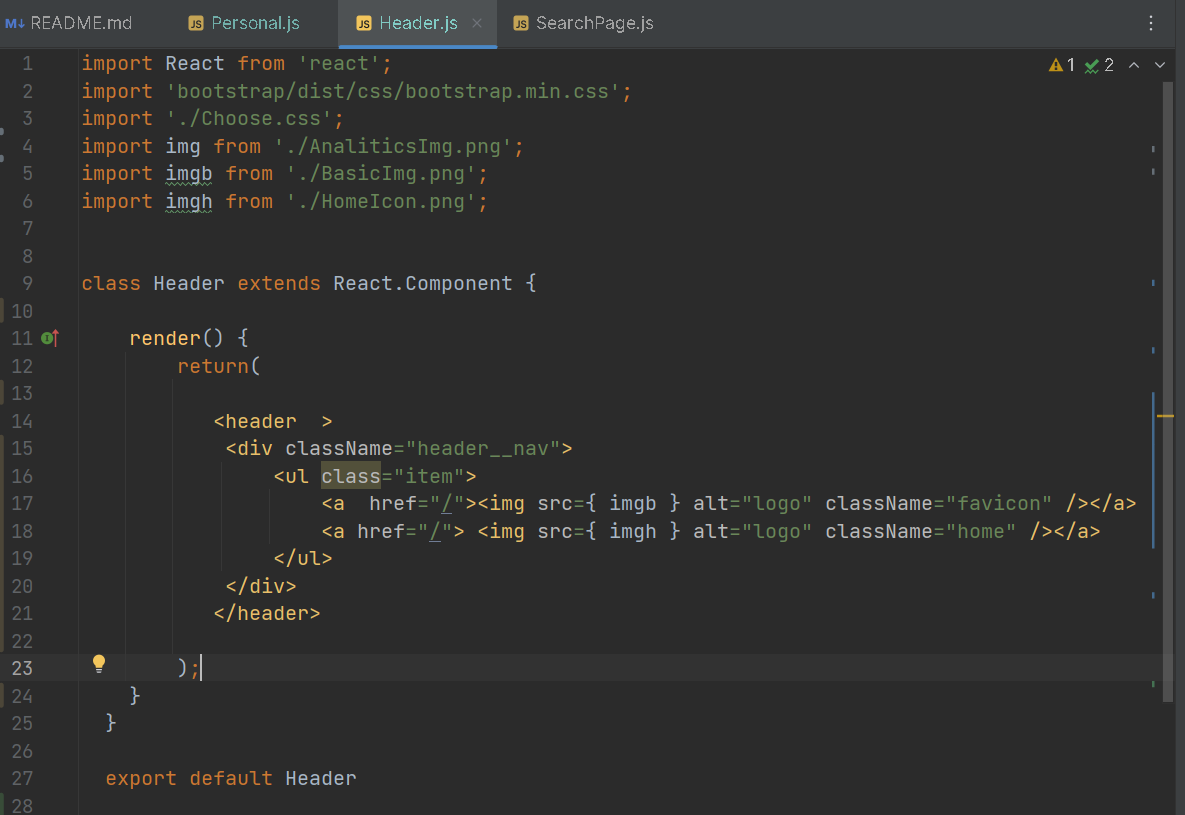The image size is (1185, 815).
Task: Click line number 23 in the gutter
Action: 22,668
